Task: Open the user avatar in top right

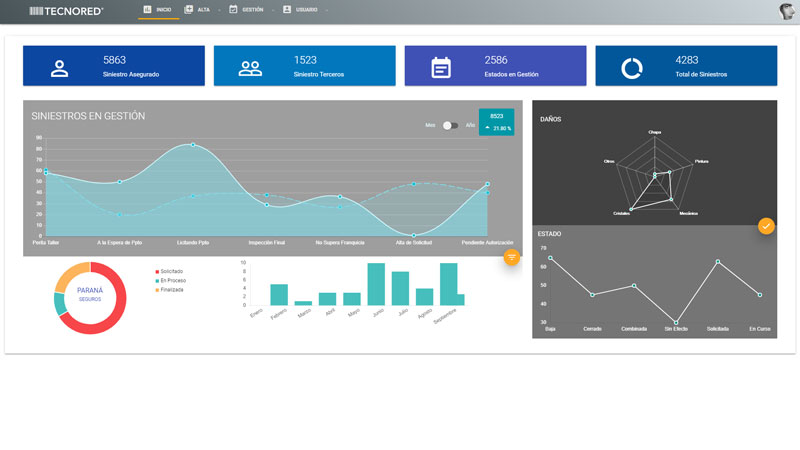Action: pyautogui.click(x=787, y=11)
